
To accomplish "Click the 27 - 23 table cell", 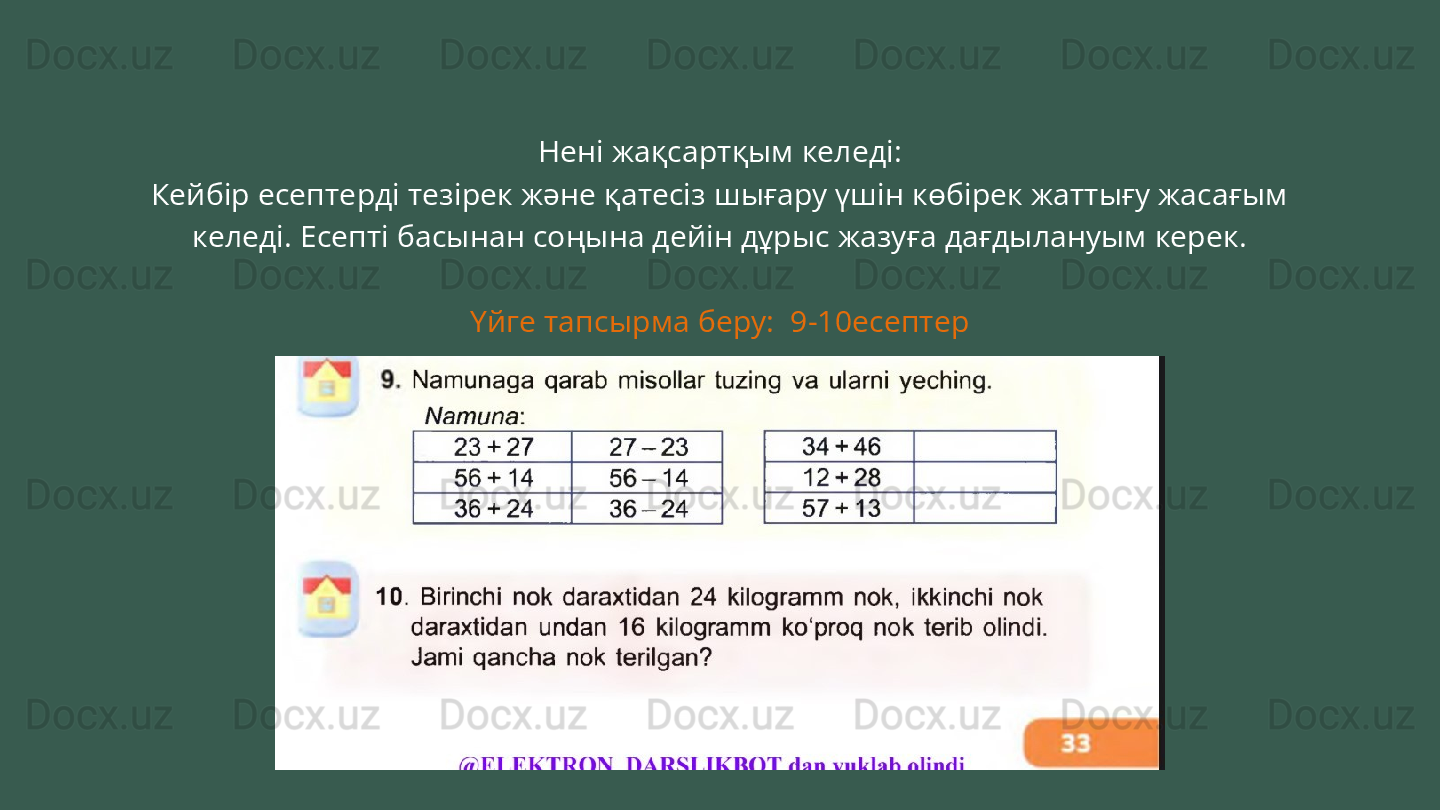I will (x=646, y=446).
